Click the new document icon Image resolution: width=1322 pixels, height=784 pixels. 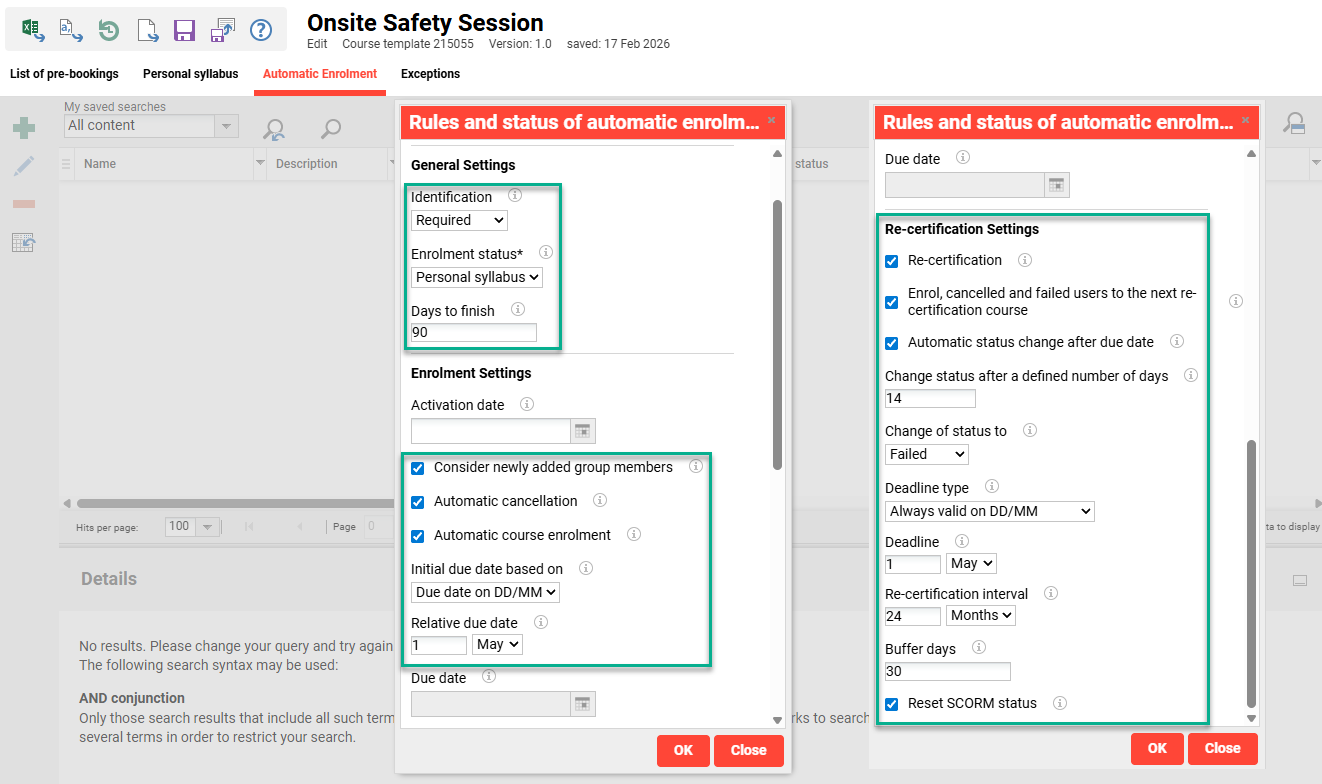[148, 30]
